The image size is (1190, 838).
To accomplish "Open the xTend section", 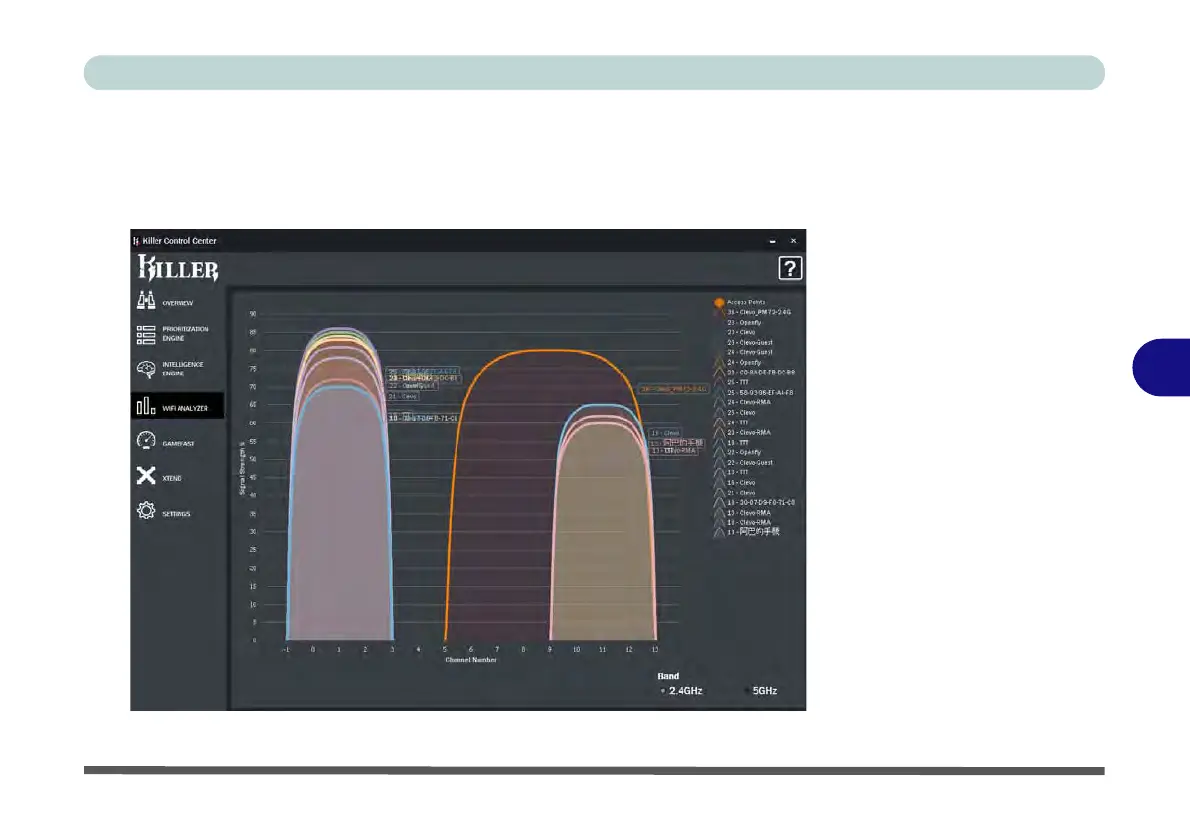I will click(x=159, y=477).
